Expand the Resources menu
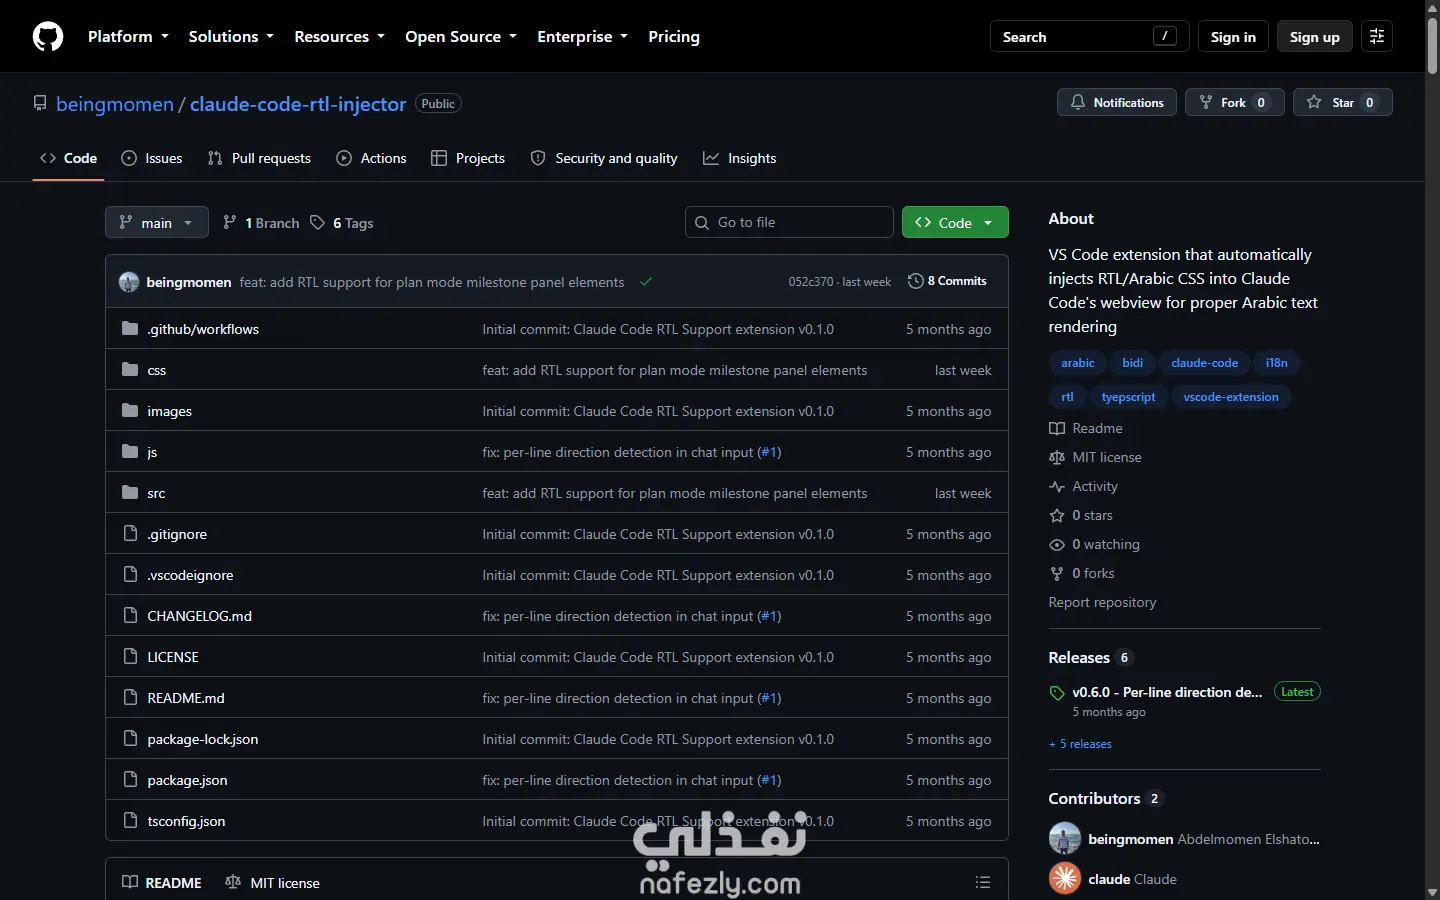The width and height of the screenshot is (1440, 900). [339, 37]
